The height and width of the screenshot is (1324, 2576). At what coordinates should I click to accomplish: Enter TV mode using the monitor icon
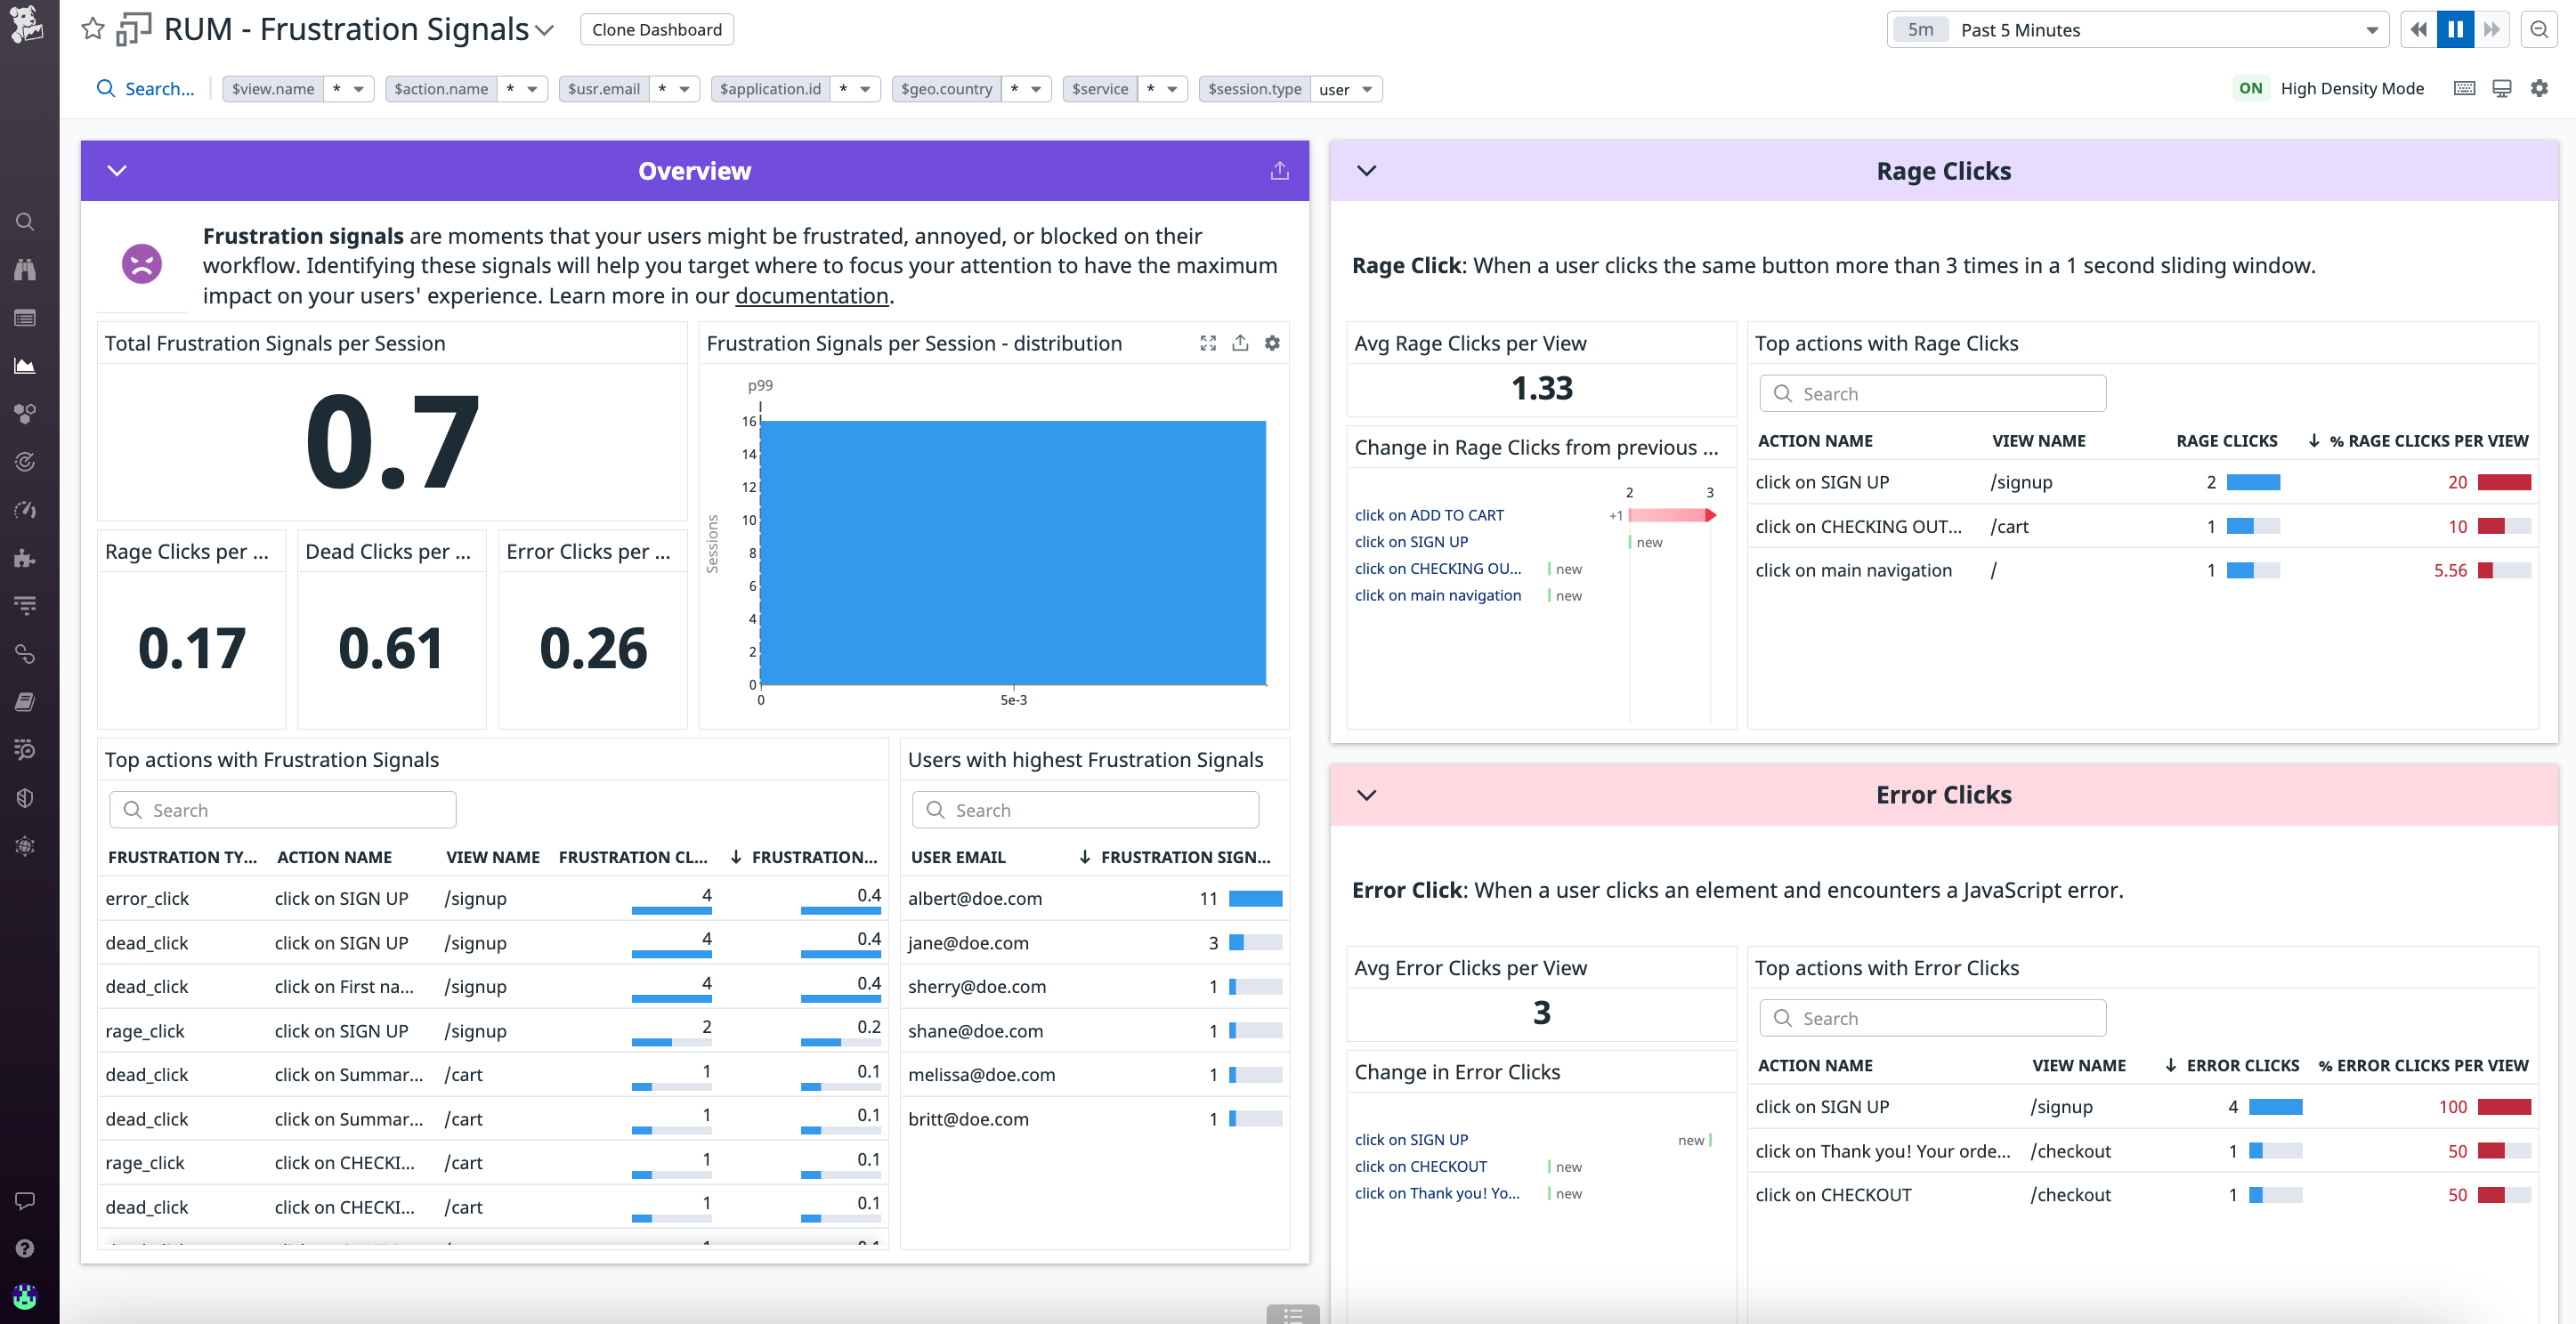(2503, 88)
